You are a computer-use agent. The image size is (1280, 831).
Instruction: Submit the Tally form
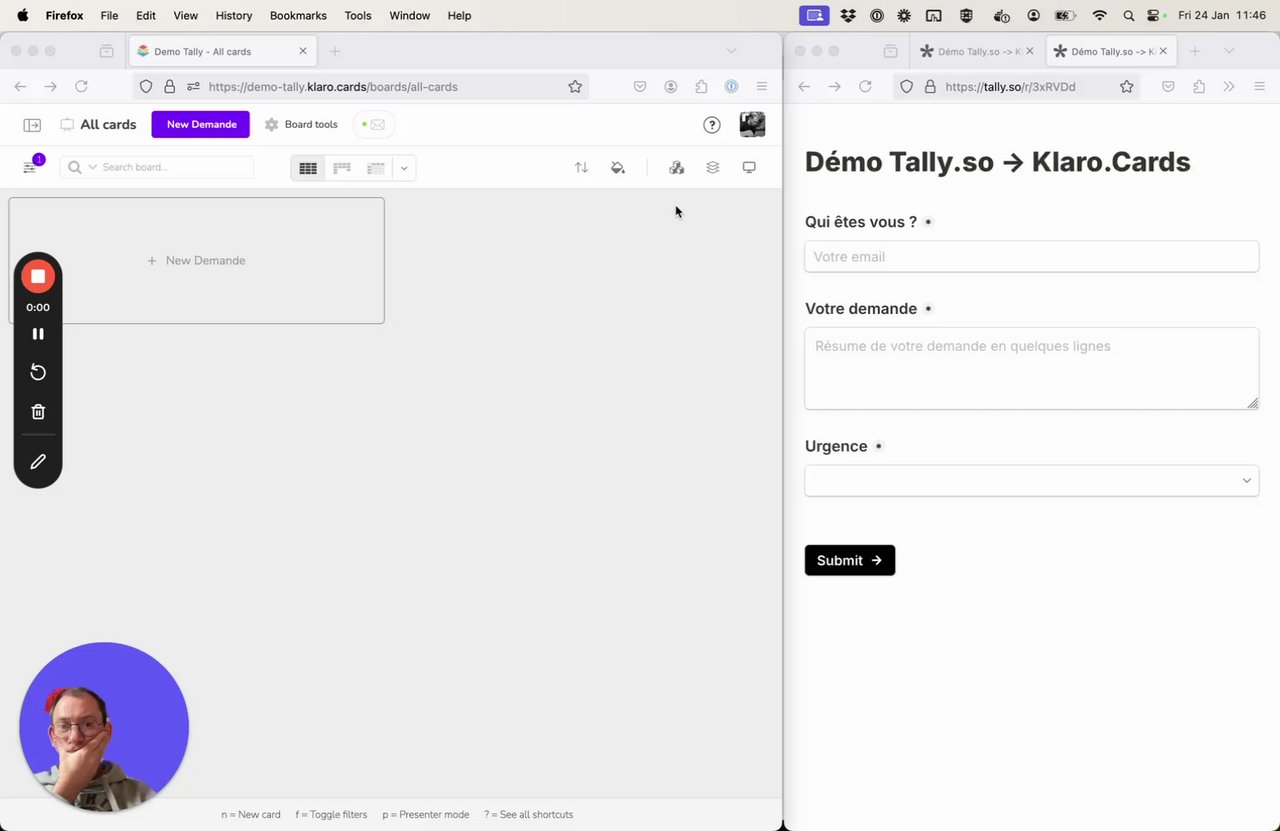tap(849, 560)
